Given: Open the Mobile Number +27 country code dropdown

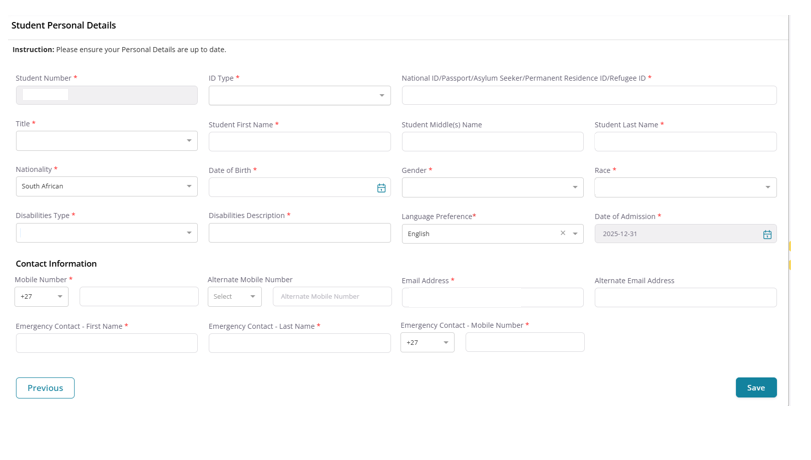Looking at the screenshot, I should tap(42, 297).
